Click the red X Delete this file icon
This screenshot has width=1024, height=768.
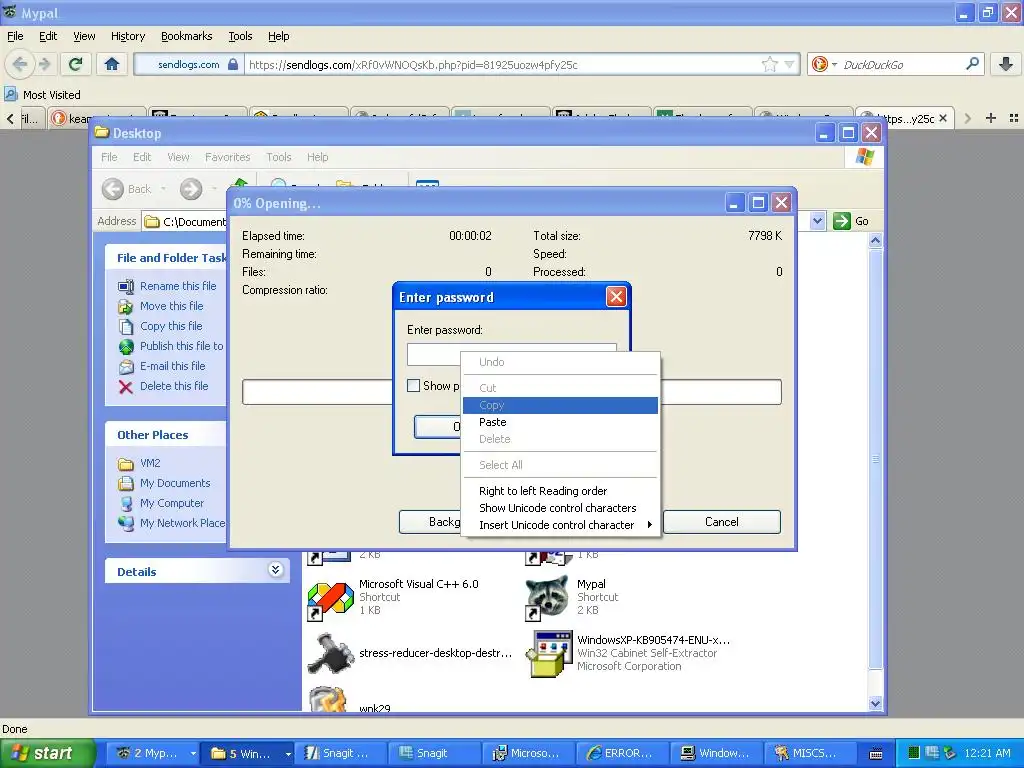[126, 387]
